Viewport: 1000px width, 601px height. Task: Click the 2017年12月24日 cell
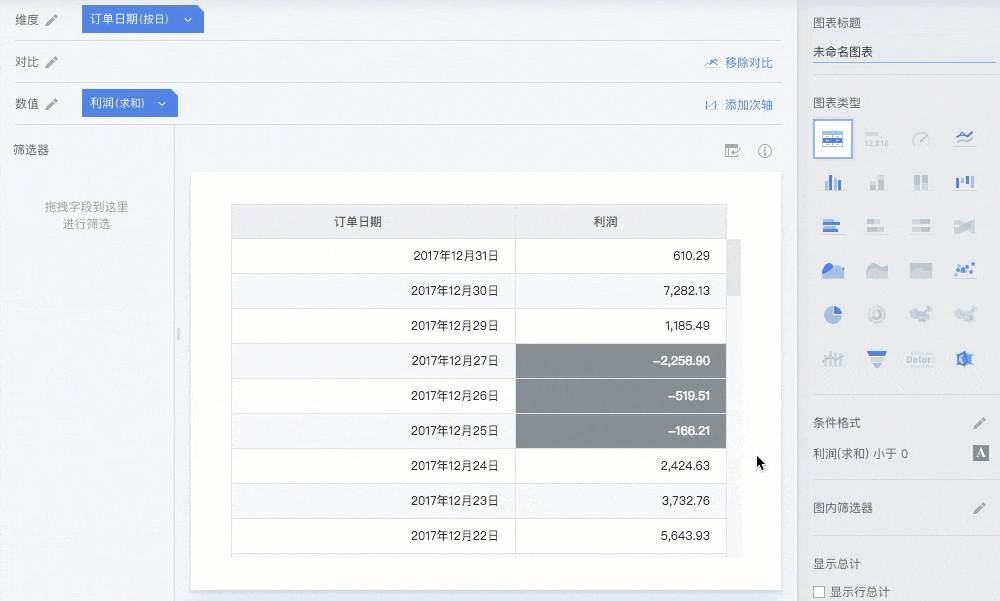373,466
